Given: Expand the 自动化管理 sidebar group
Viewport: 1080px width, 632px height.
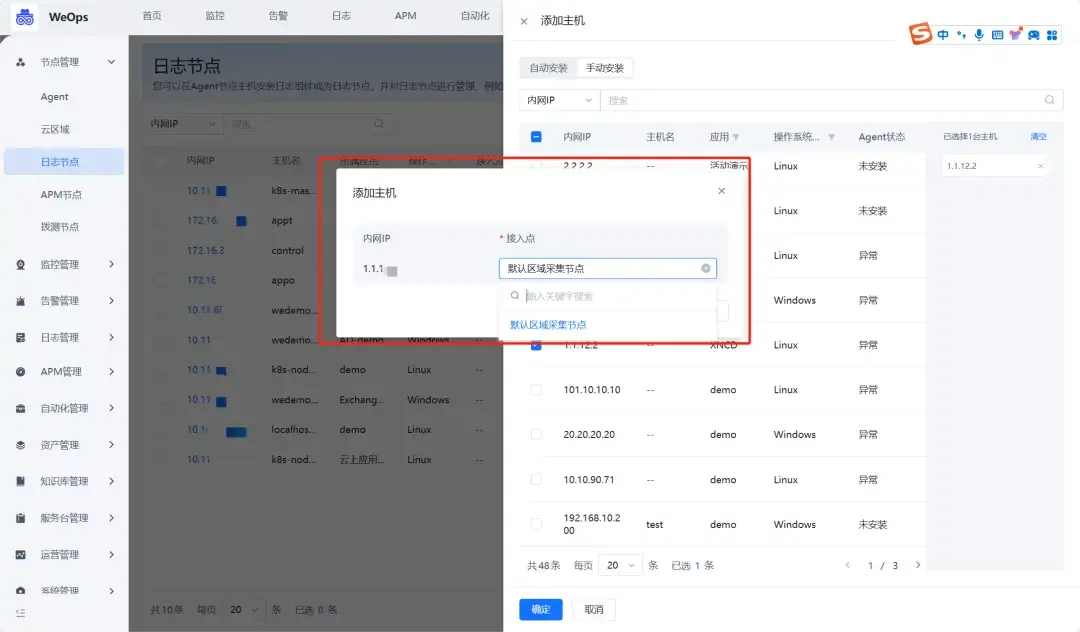Looking at the screenshot, I should coord(112,408).
